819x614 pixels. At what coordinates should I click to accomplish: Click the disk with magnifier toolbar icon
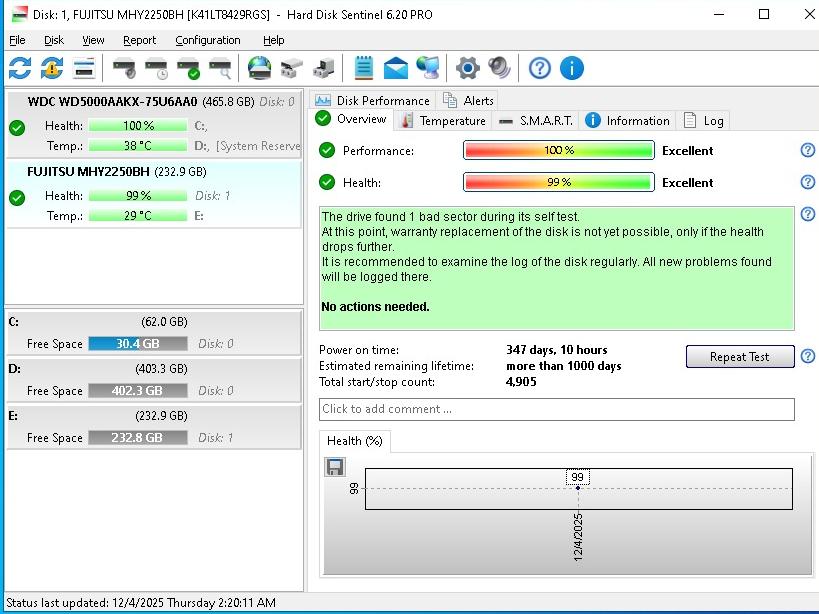point(220,68)
